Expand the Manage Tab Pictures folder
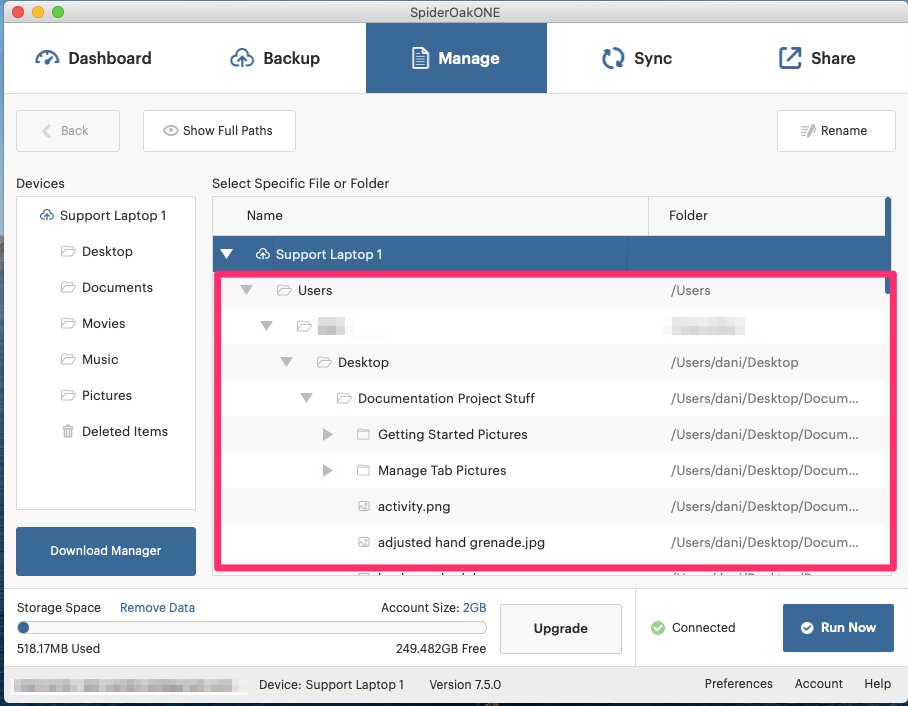The height and width of the screenshot is (706, 908). click(327, 471)
